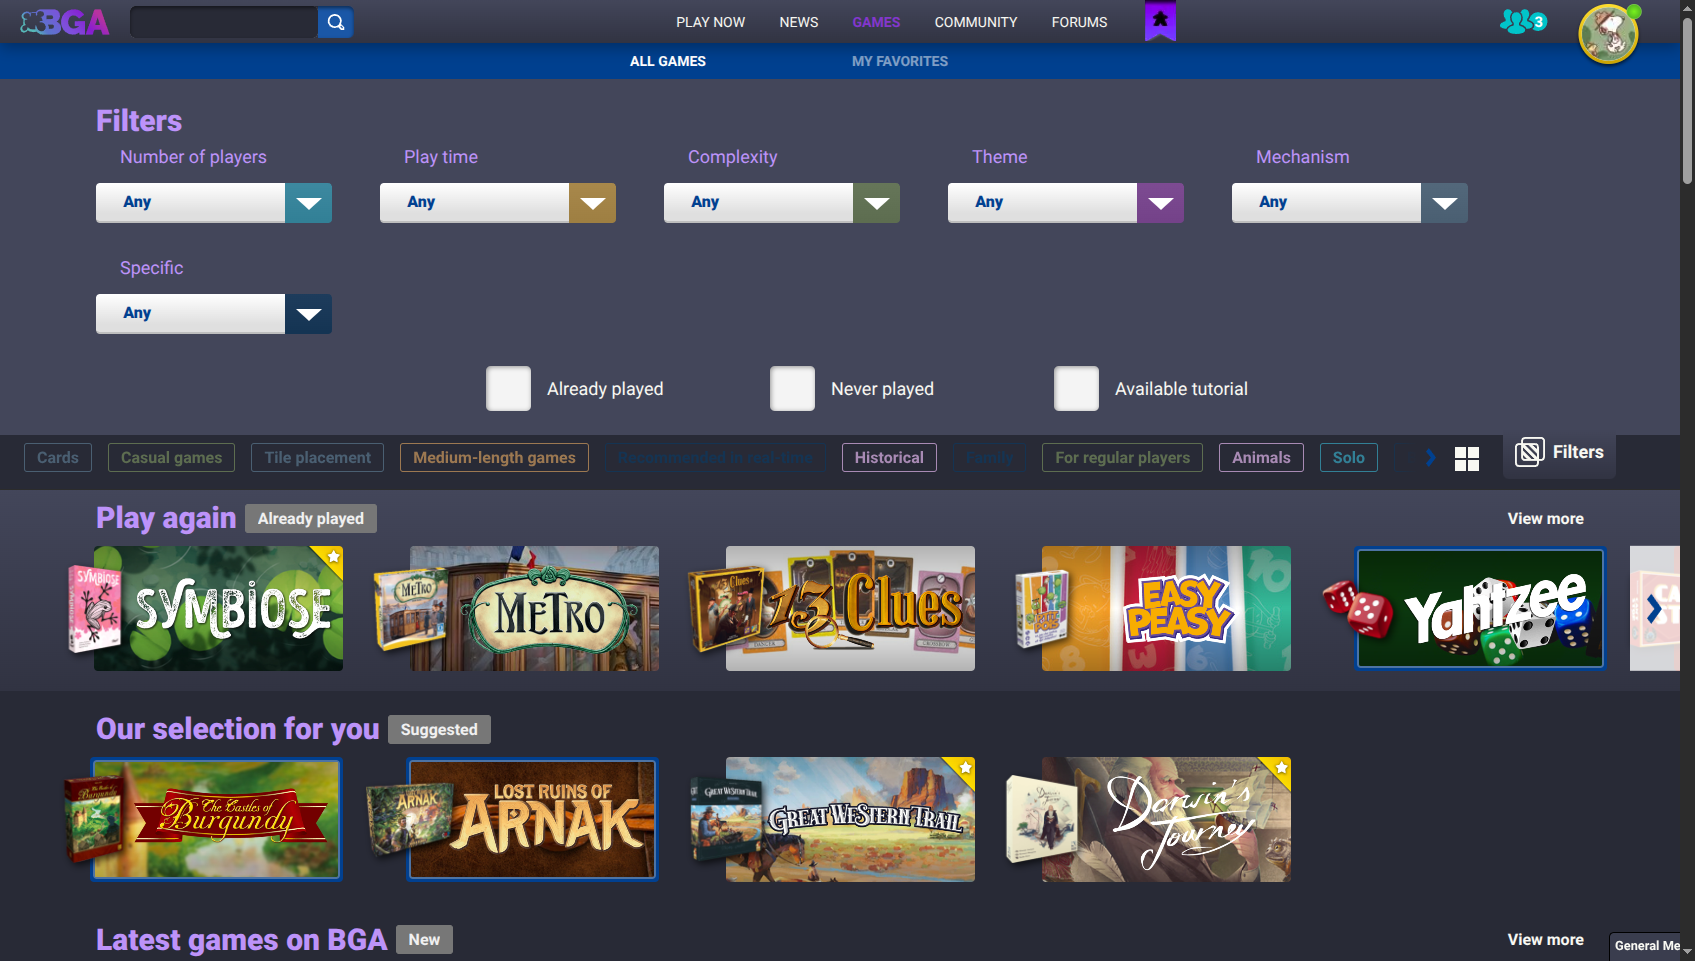Check the Available tutorial checkbox

[1076, 389]
